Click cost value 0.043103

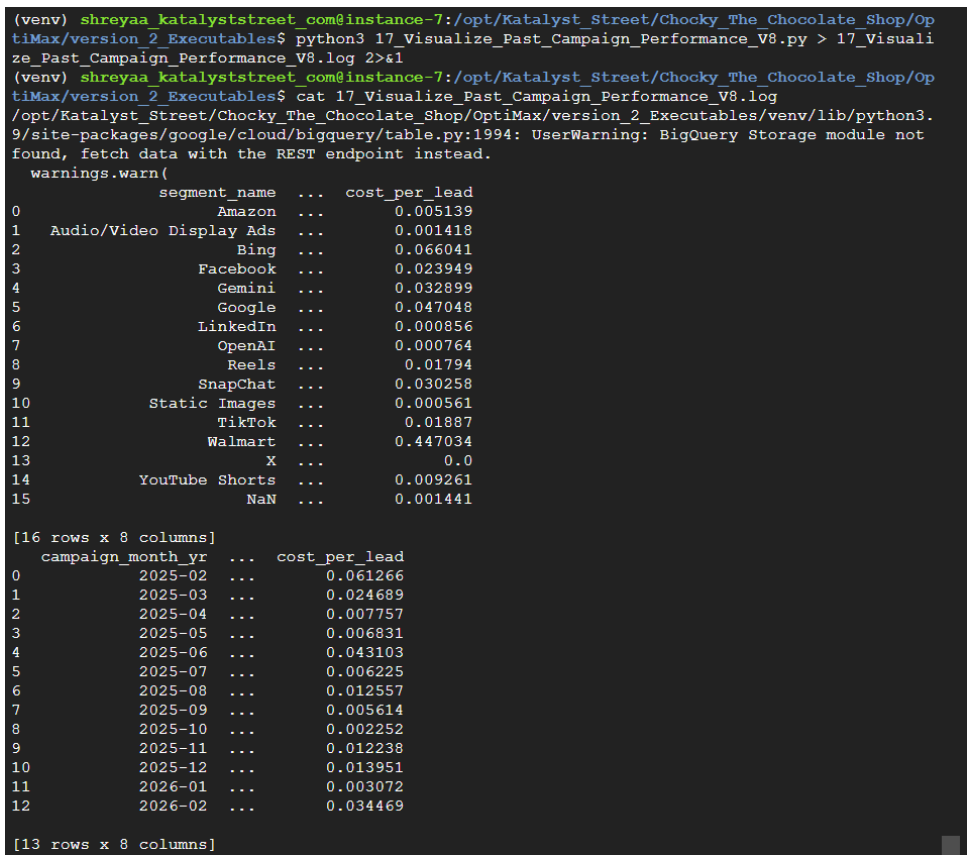point(364,653)
